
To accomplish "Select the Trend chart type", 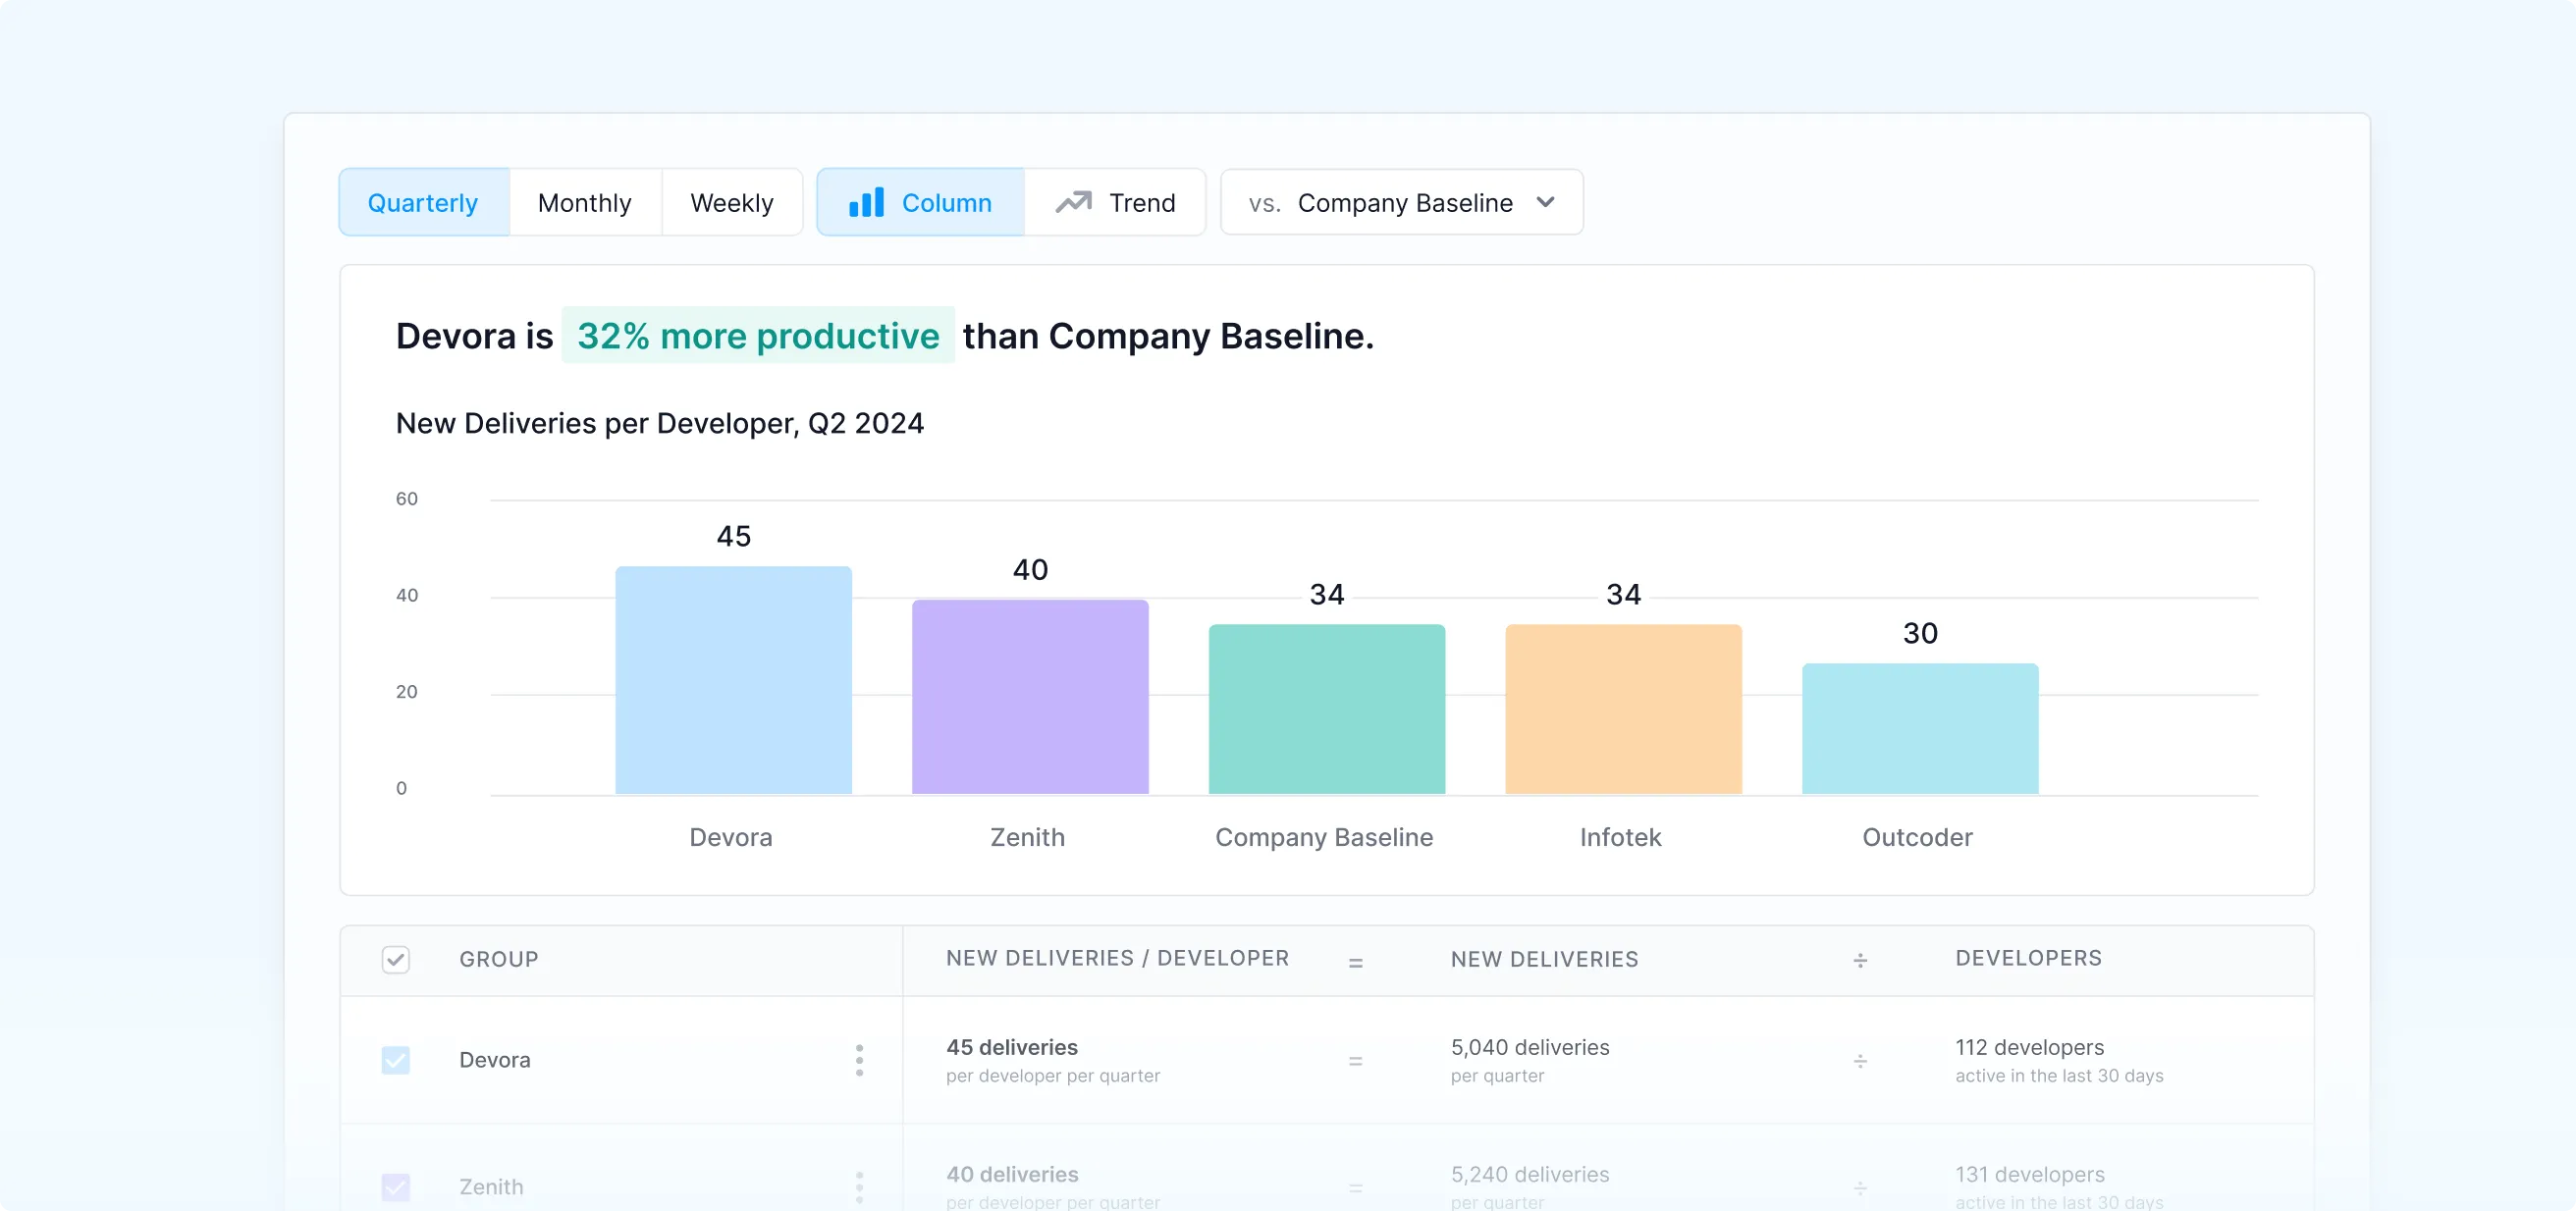I will point(1115,202).
